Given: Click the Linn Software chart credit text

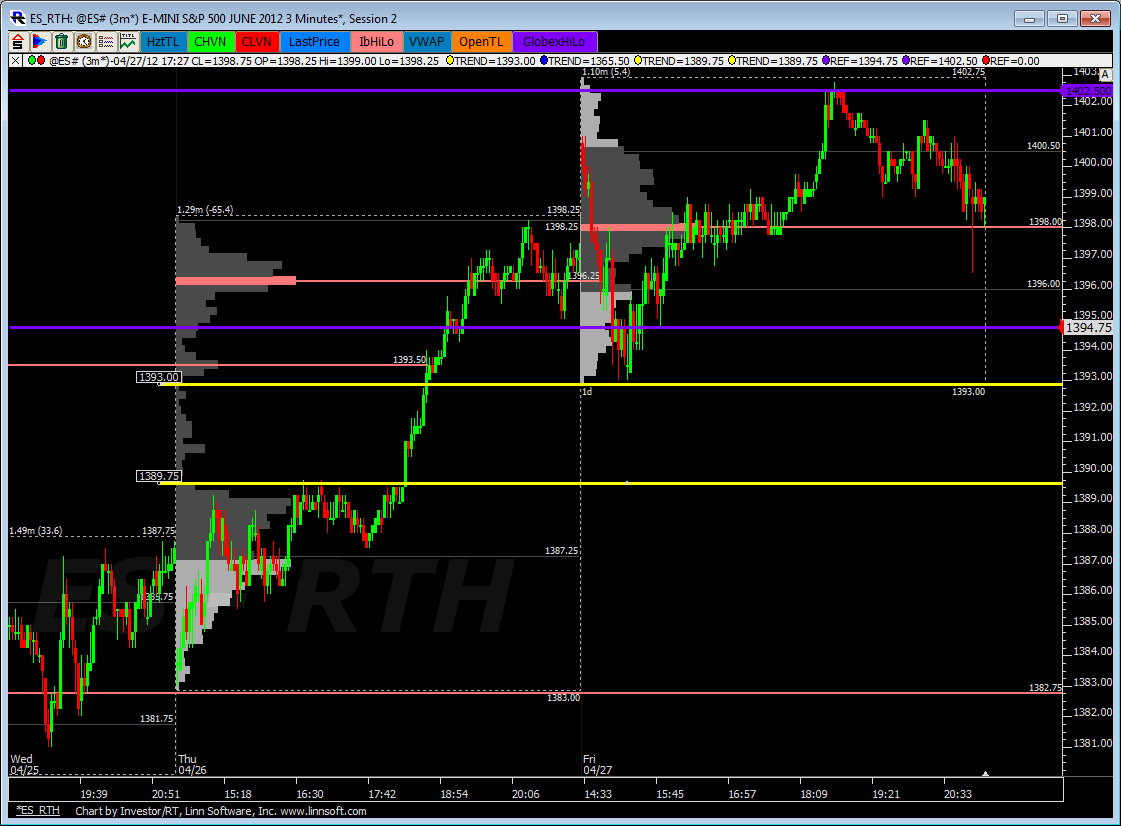Looking at the screenshot, I should (x=221, y=810).
